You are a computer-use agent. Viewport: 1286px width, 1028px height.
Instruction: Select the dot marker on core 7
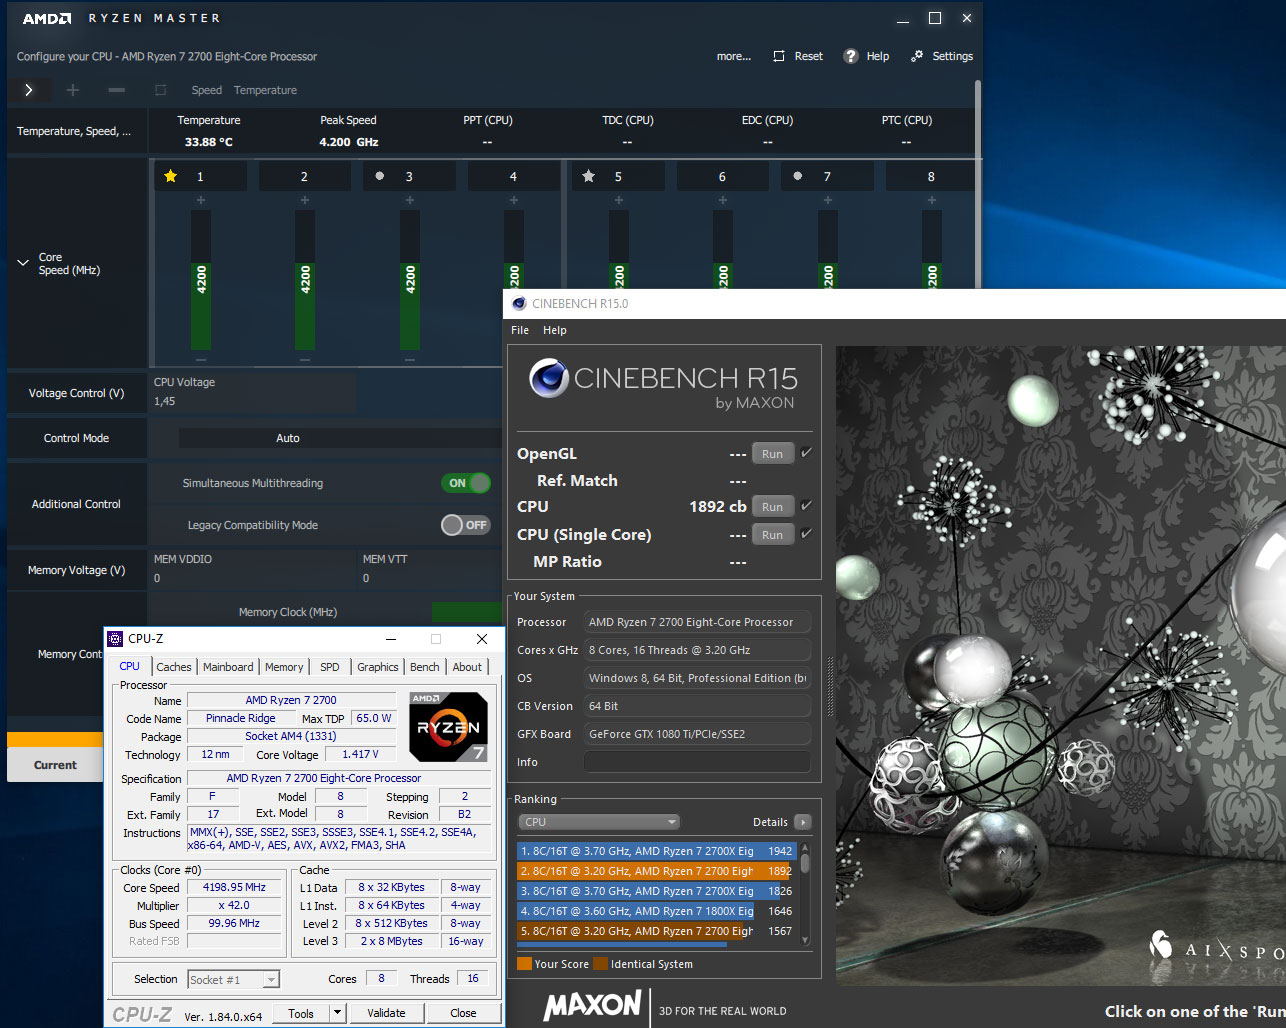[798, 176]
